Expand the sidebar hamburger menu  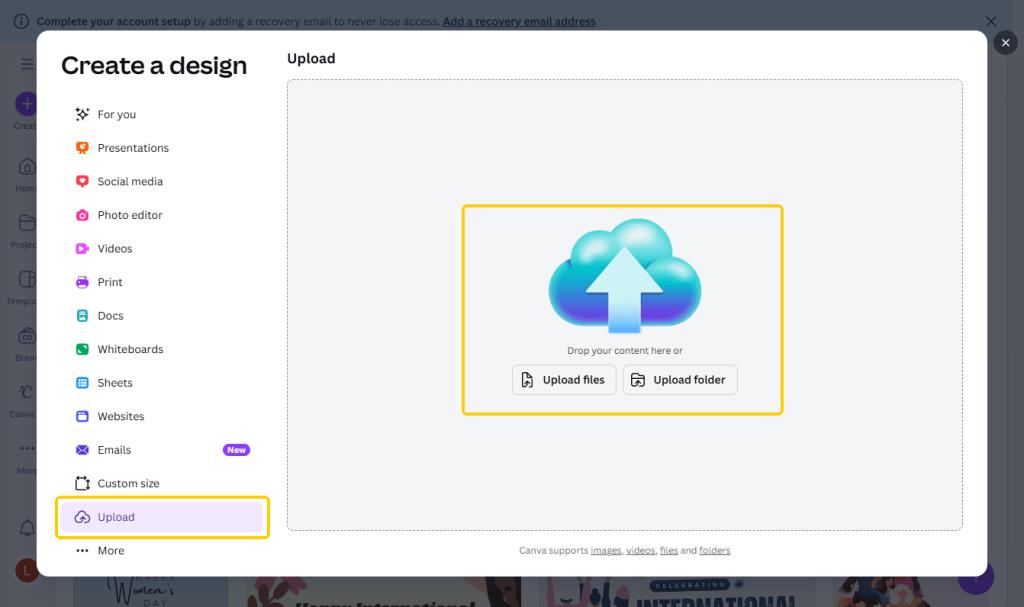(27, 63)
